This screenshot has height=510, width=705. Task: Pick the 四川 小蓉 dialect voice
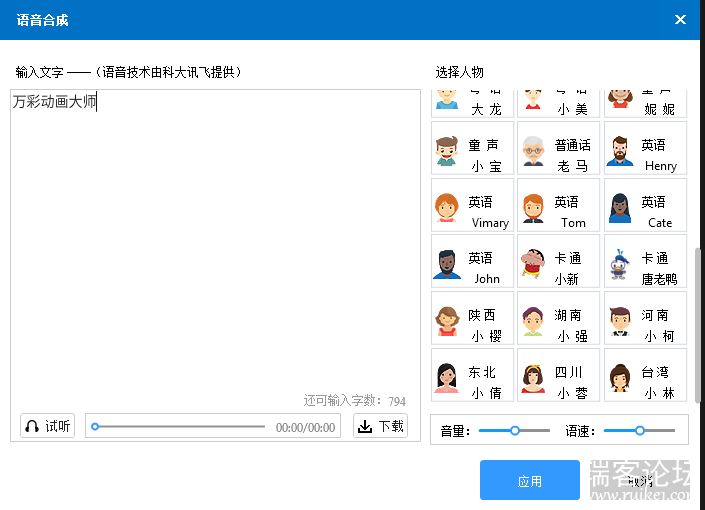[x=558, y=375]
